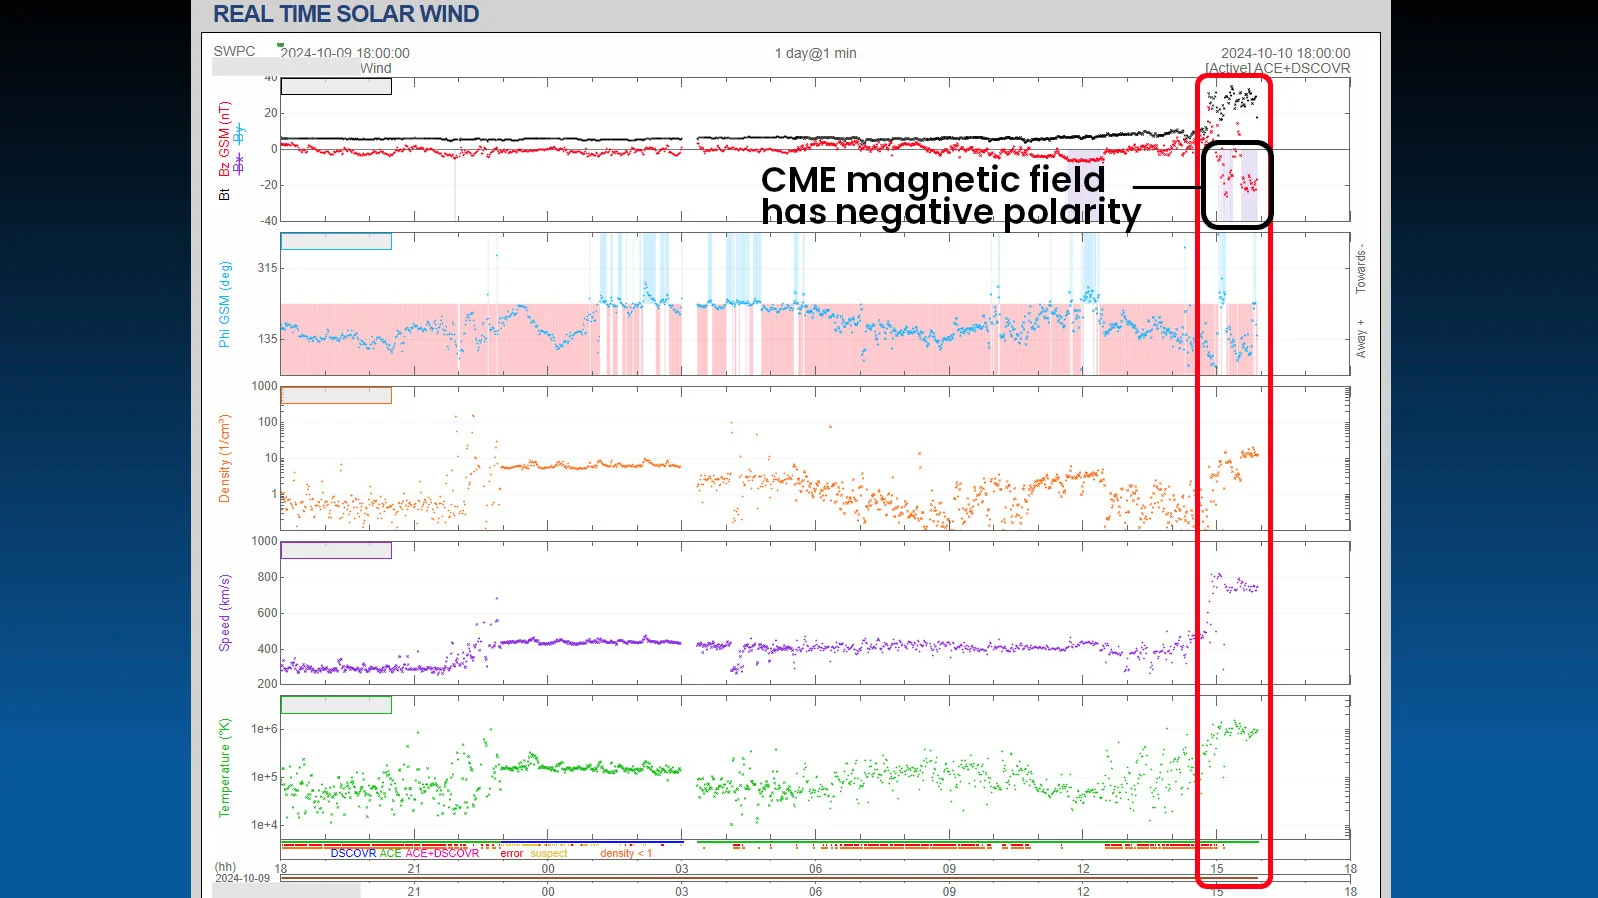Click the red 'error' legend entry
Screen dimensions: 1598x898
click(x=511, y=853)
